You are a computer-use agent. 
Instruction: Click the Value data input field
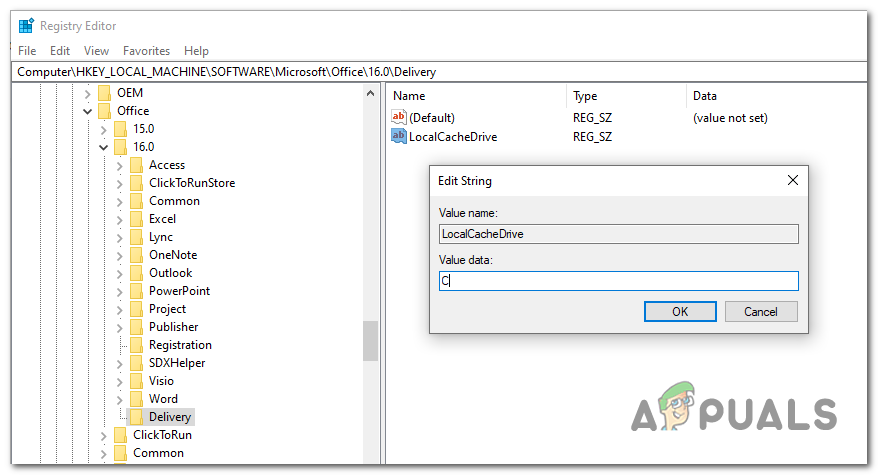coord(618,281)
